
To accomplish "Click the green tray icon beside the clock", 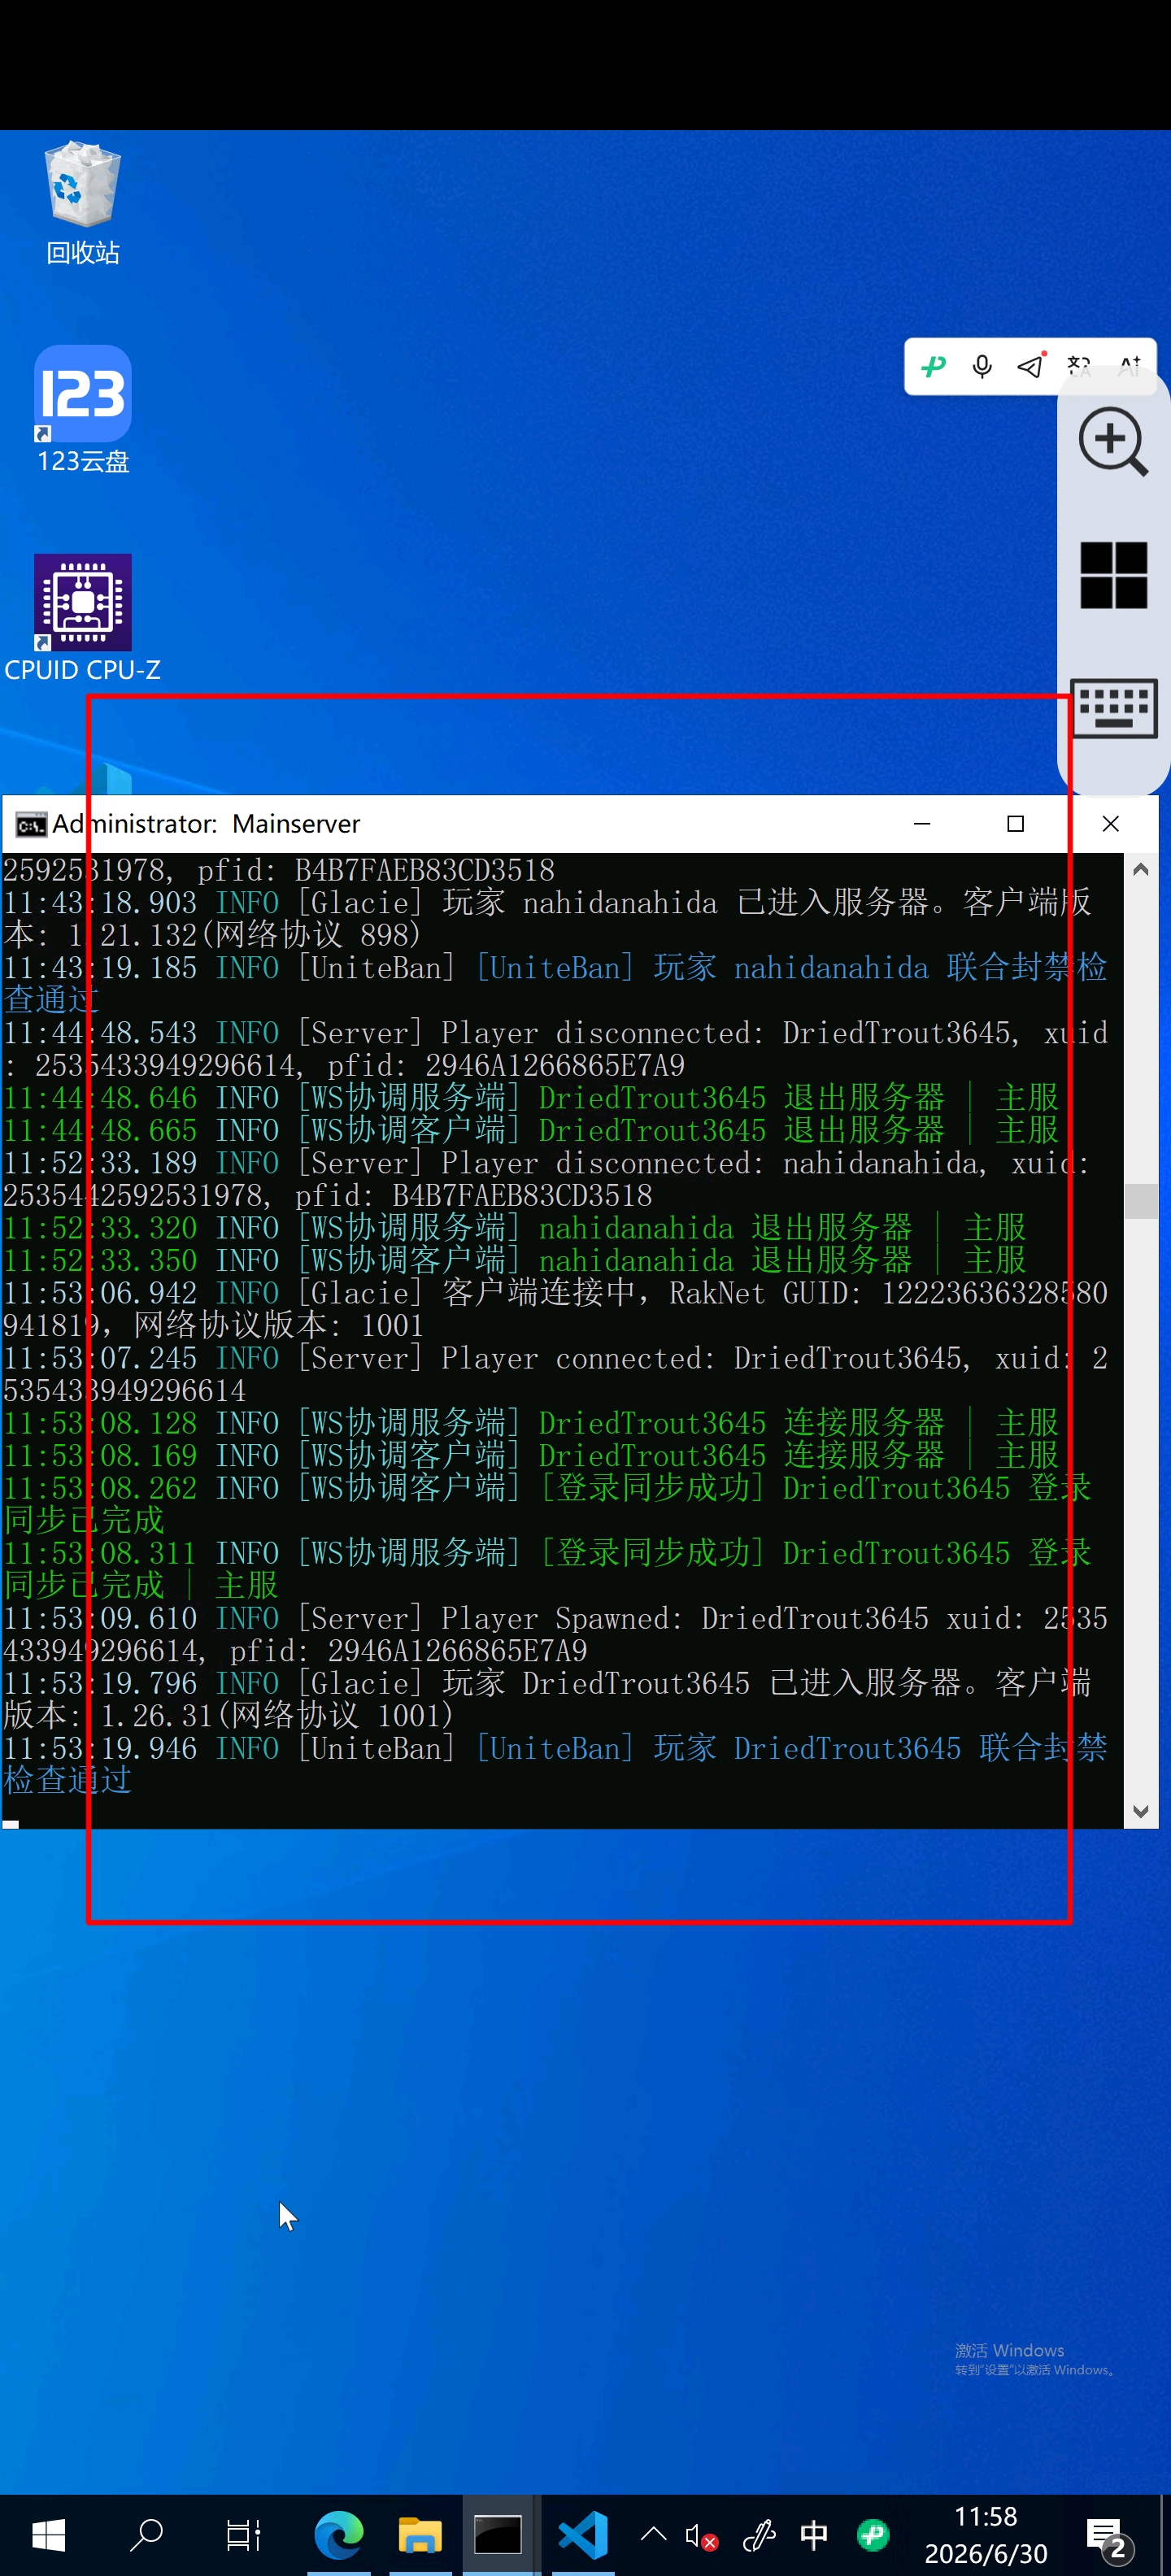I will [873, 2535].
